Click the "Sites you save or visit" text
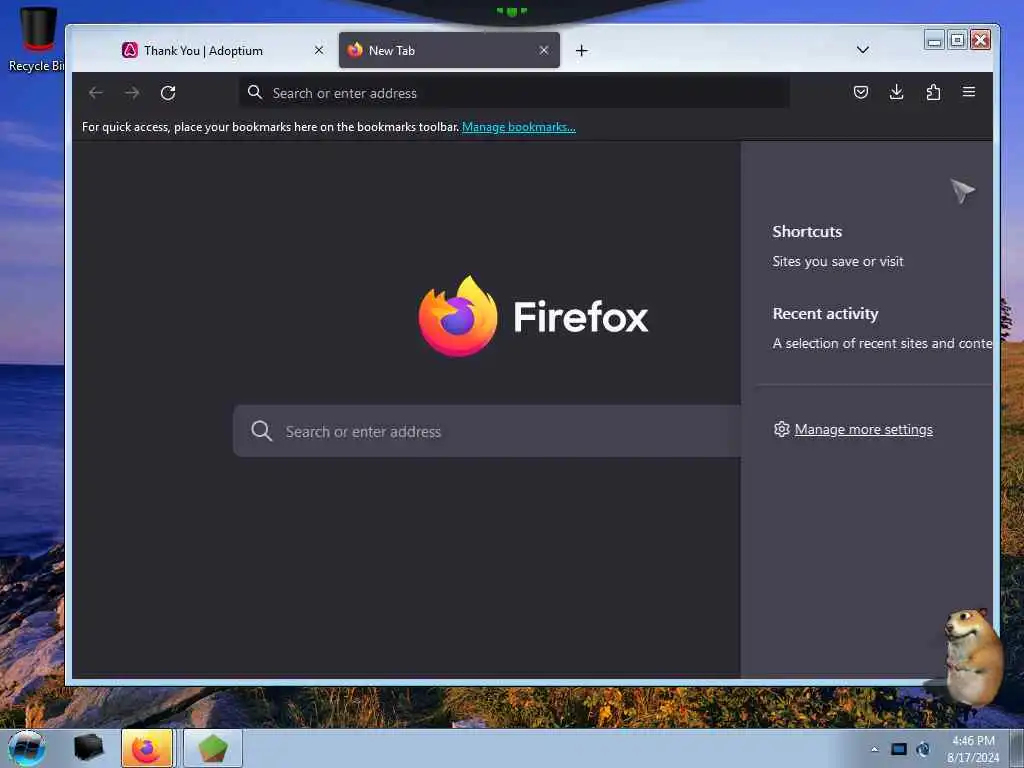 [x=838, y=261]
